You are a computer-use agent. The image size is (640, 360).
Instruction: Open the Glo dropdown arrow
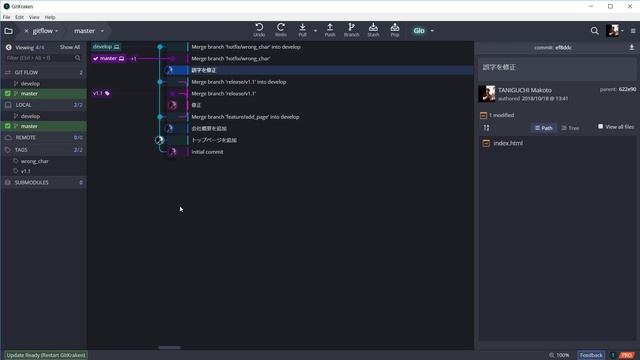[x=432, y=31]
